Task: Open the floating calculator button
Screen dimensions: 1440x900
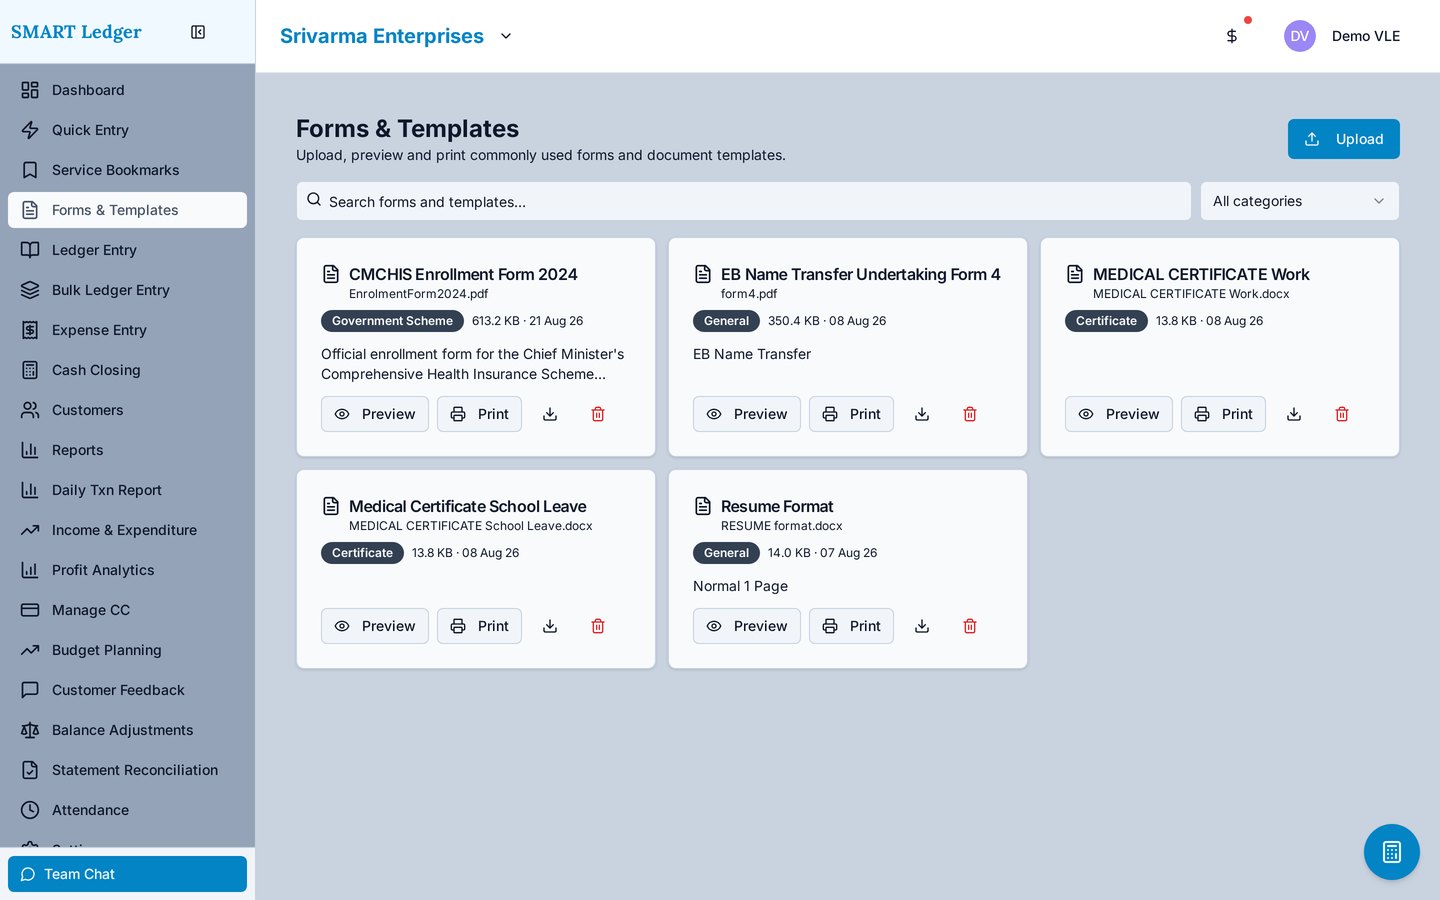Action: pos(1392,852)
